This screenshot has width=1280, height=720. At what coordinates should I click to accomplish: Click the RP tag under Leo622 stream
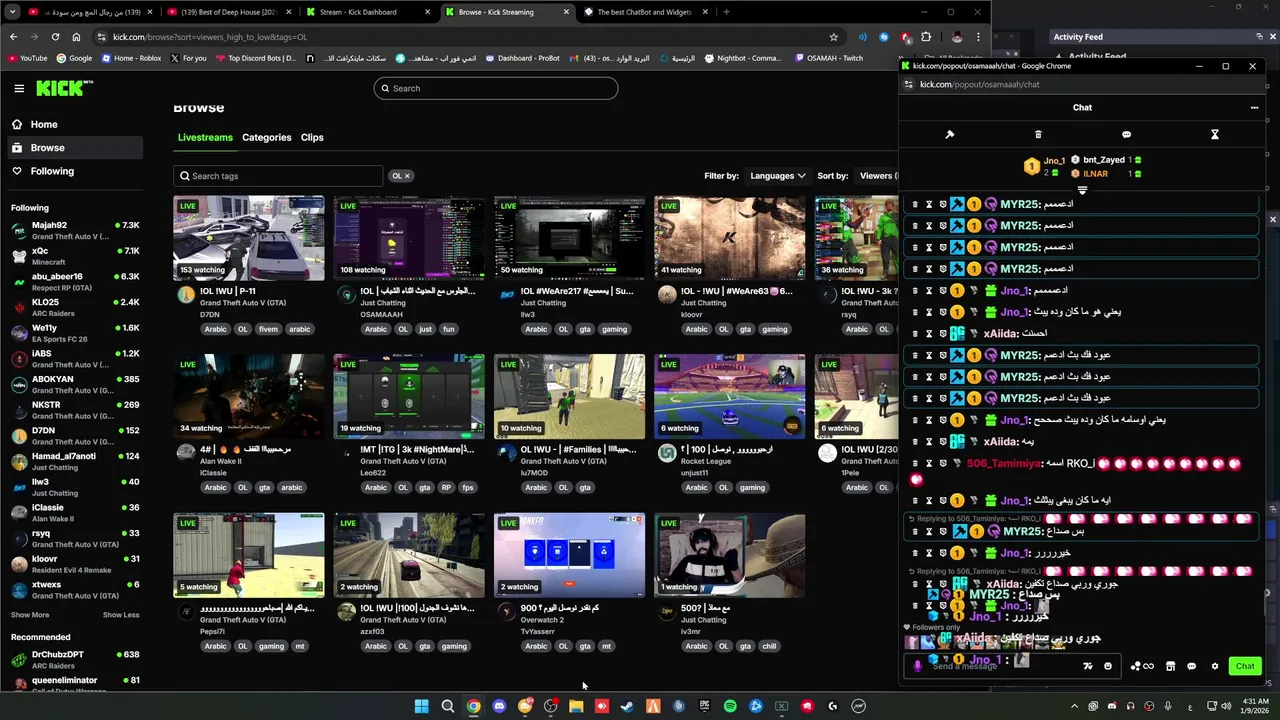[x=446, y=488]
